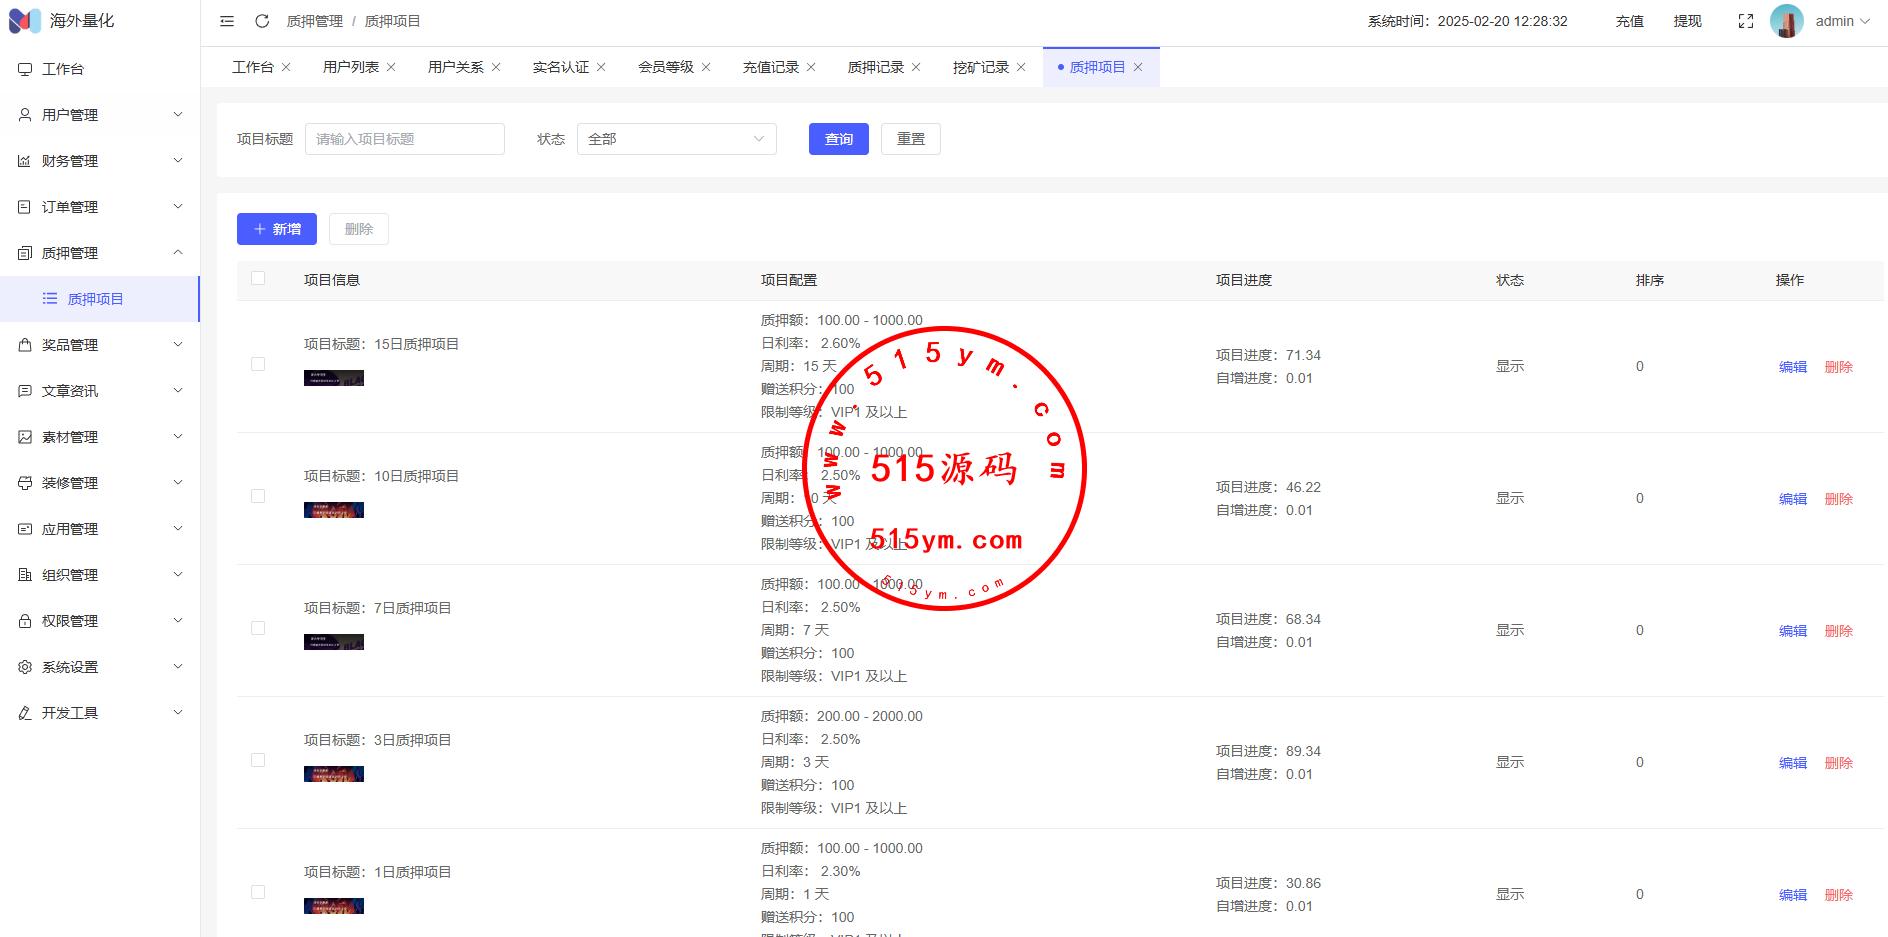This screenshot has height=937, width=1888.
Task: Expand the 财务管理 sidebar menu
Action: click(100, 161)
